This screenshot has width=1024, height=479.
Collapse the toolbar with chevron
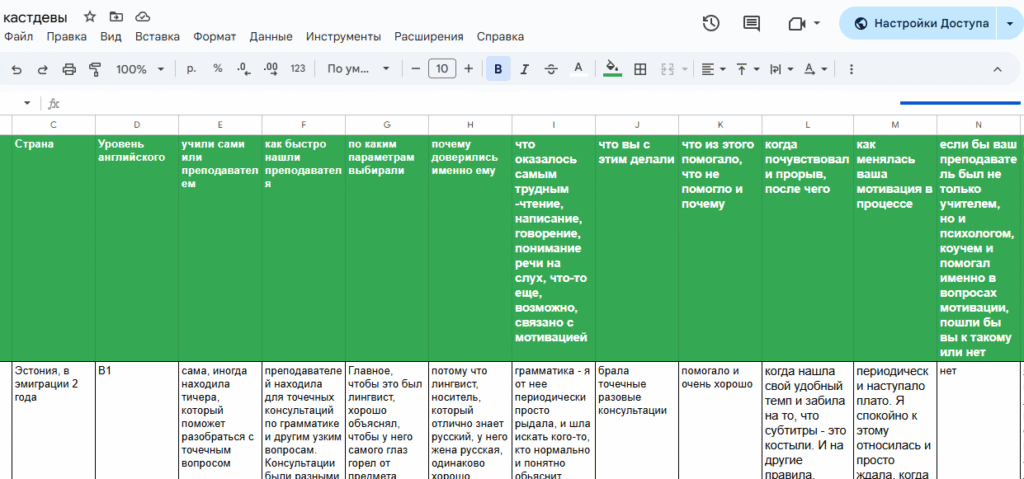pyautogui.click(x=997, y=69)
